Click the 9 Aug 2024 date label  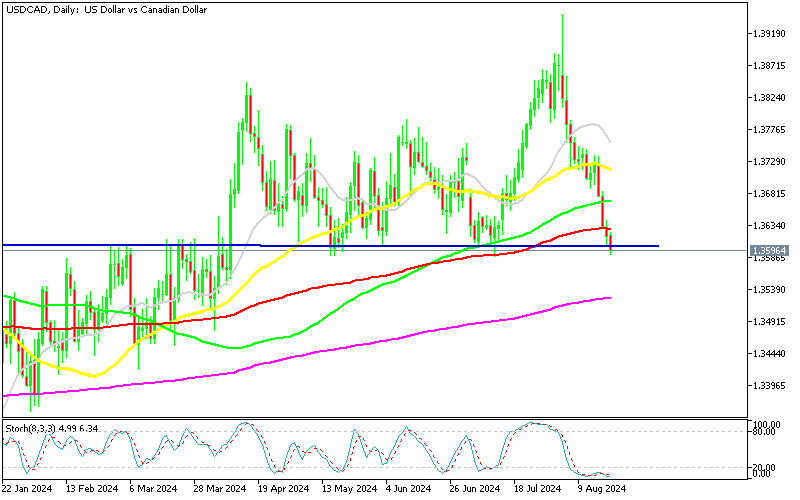[x=600, y=490]
